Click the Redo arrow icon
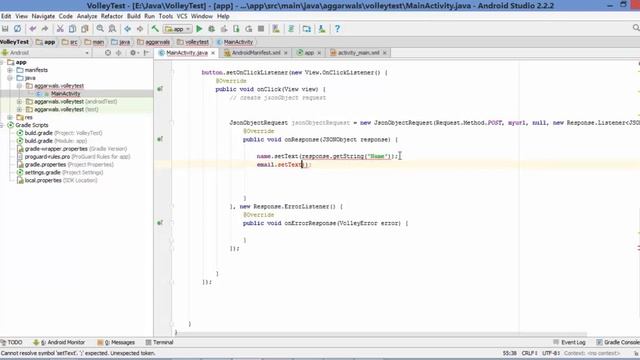 click(x=45, y=29)
